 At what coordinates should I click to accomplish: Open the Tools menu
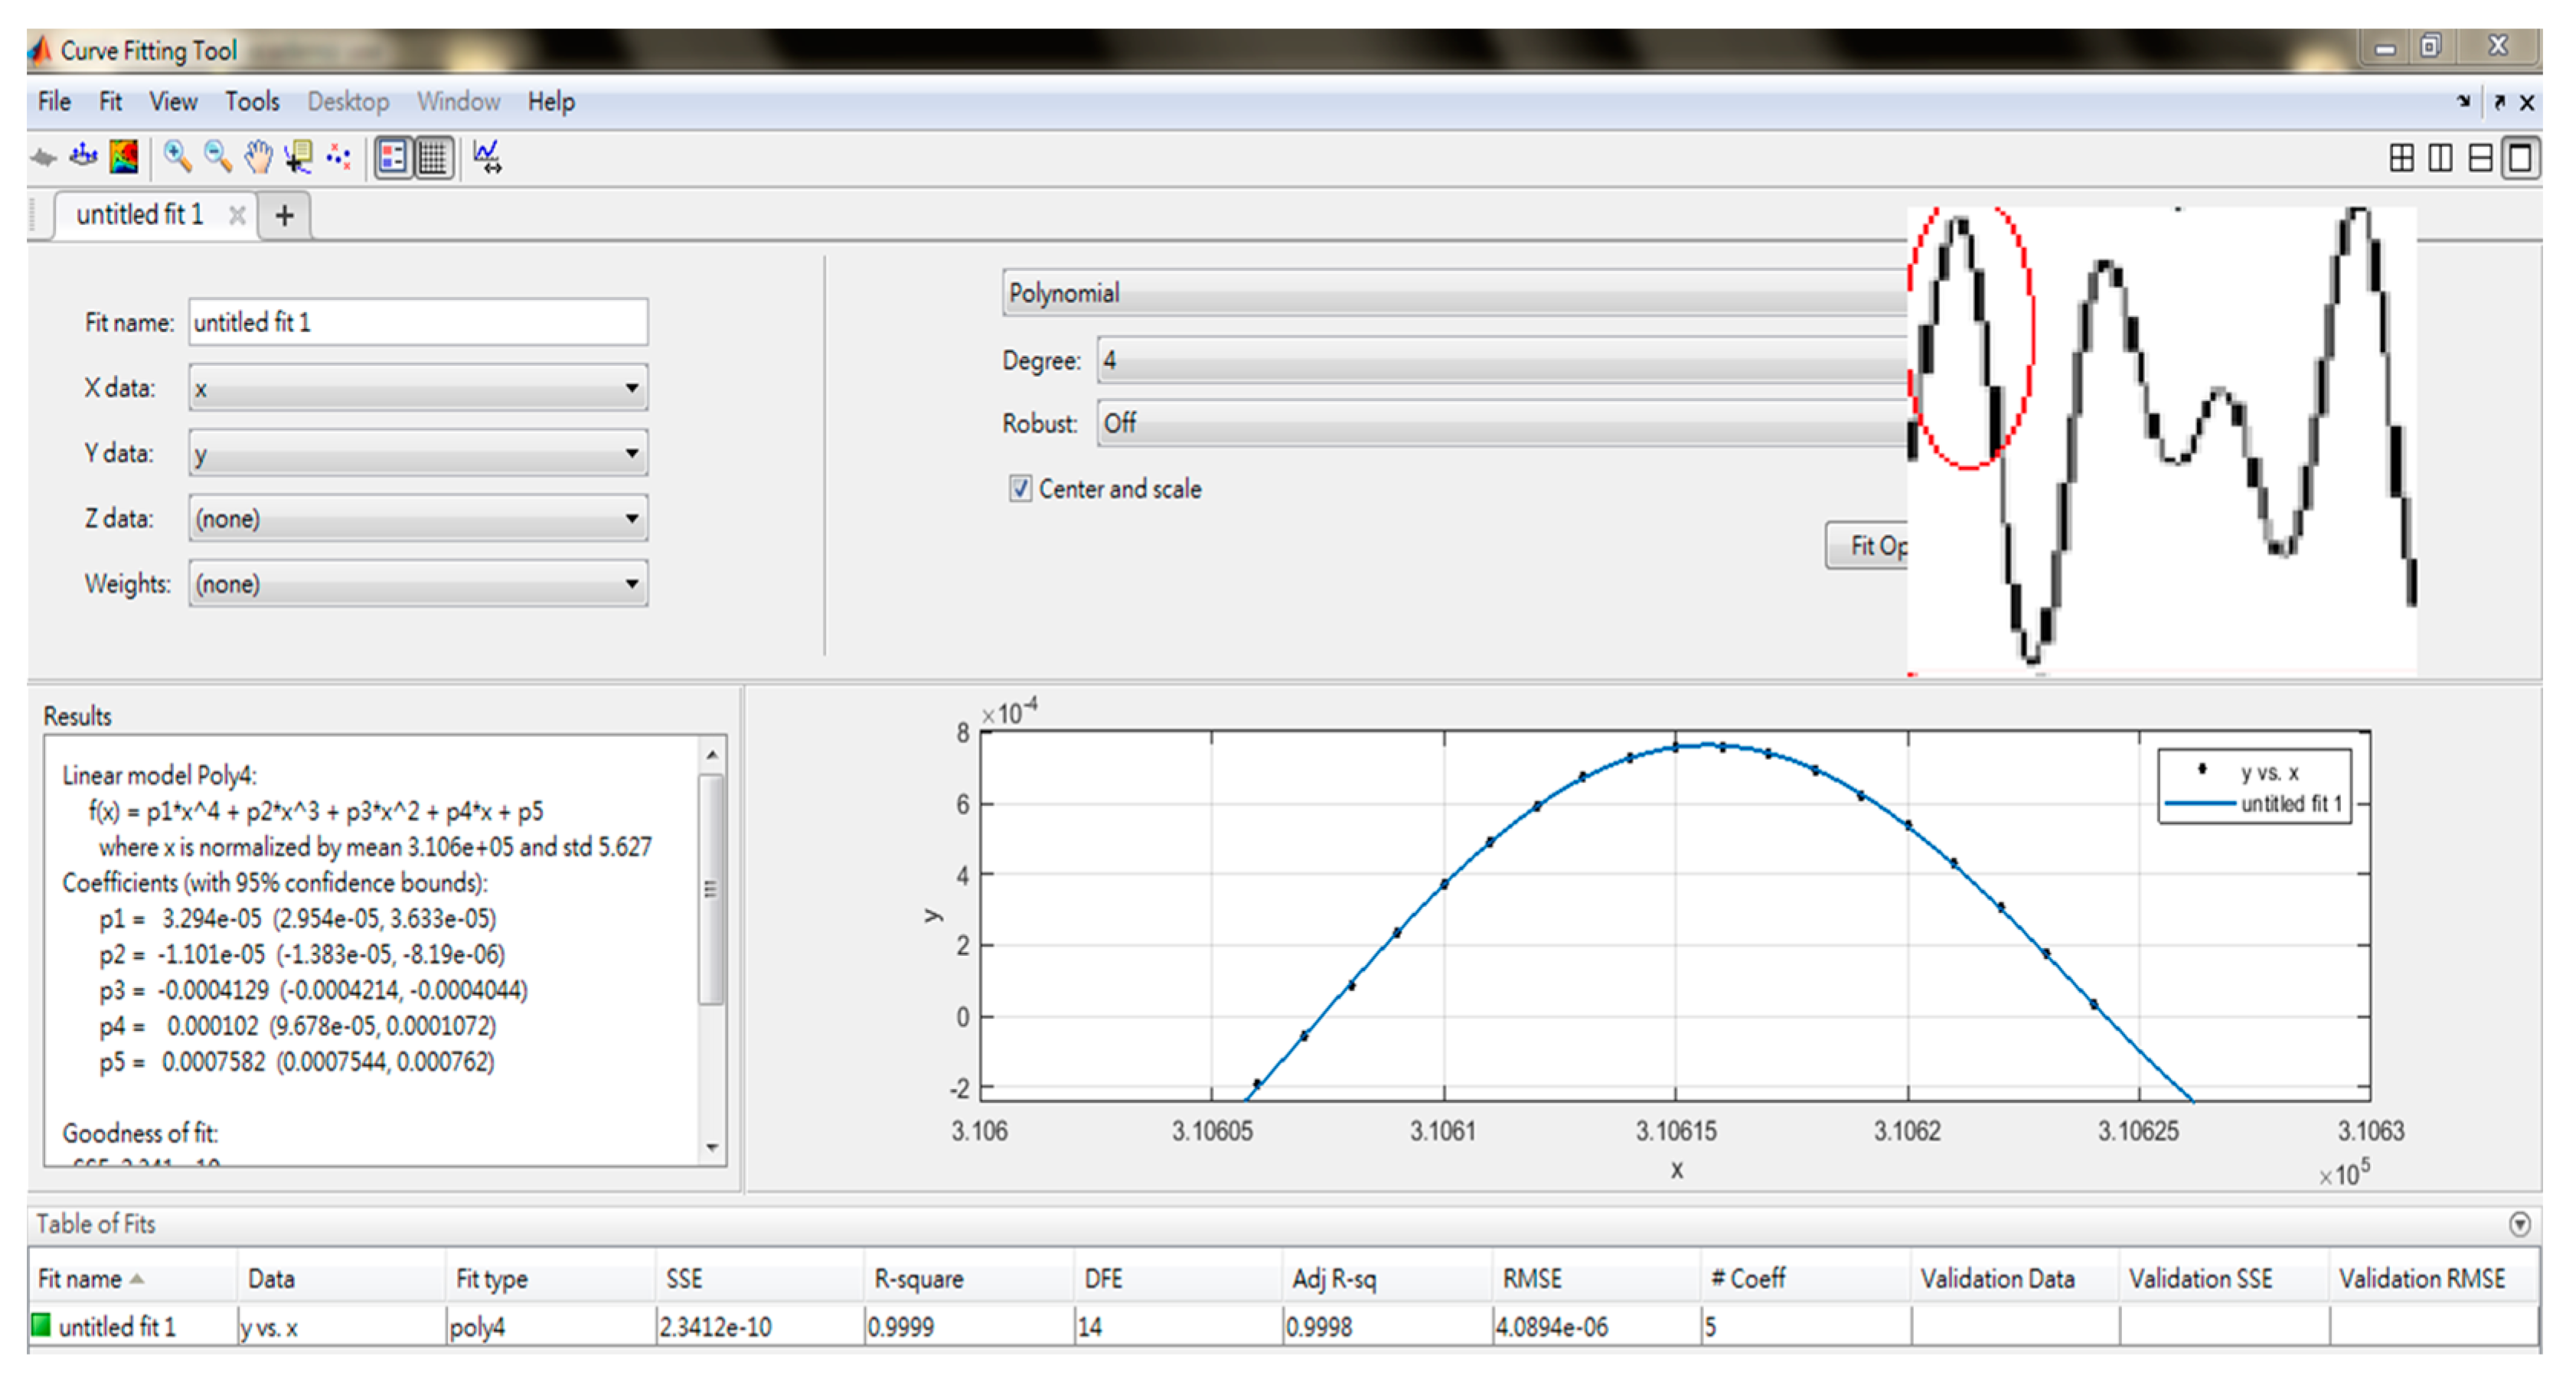coord(251,102)
